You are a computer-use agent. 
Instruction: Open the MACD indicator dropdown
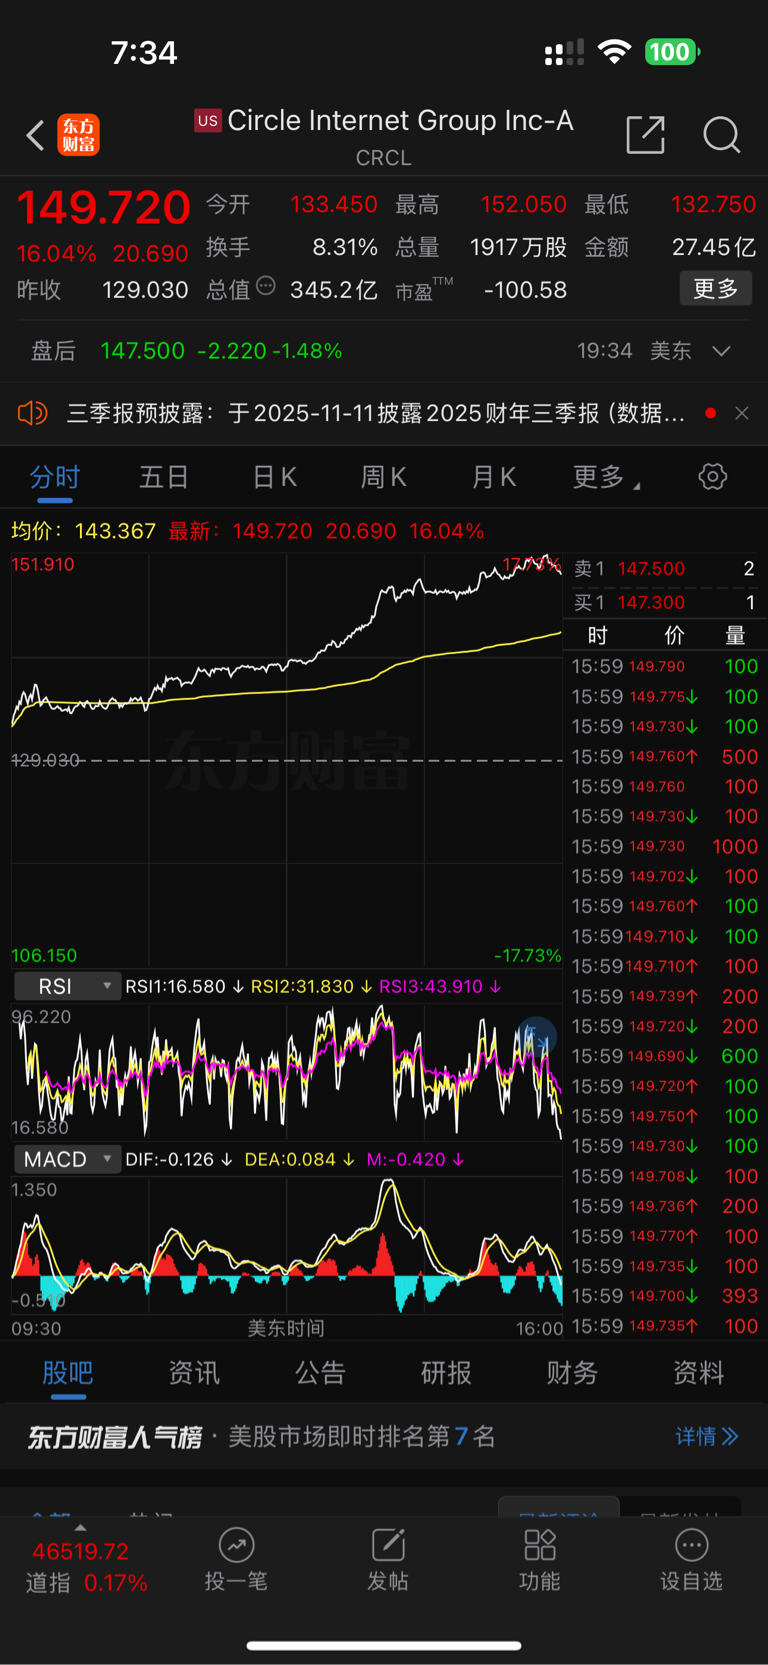(x=68, y=1159)
